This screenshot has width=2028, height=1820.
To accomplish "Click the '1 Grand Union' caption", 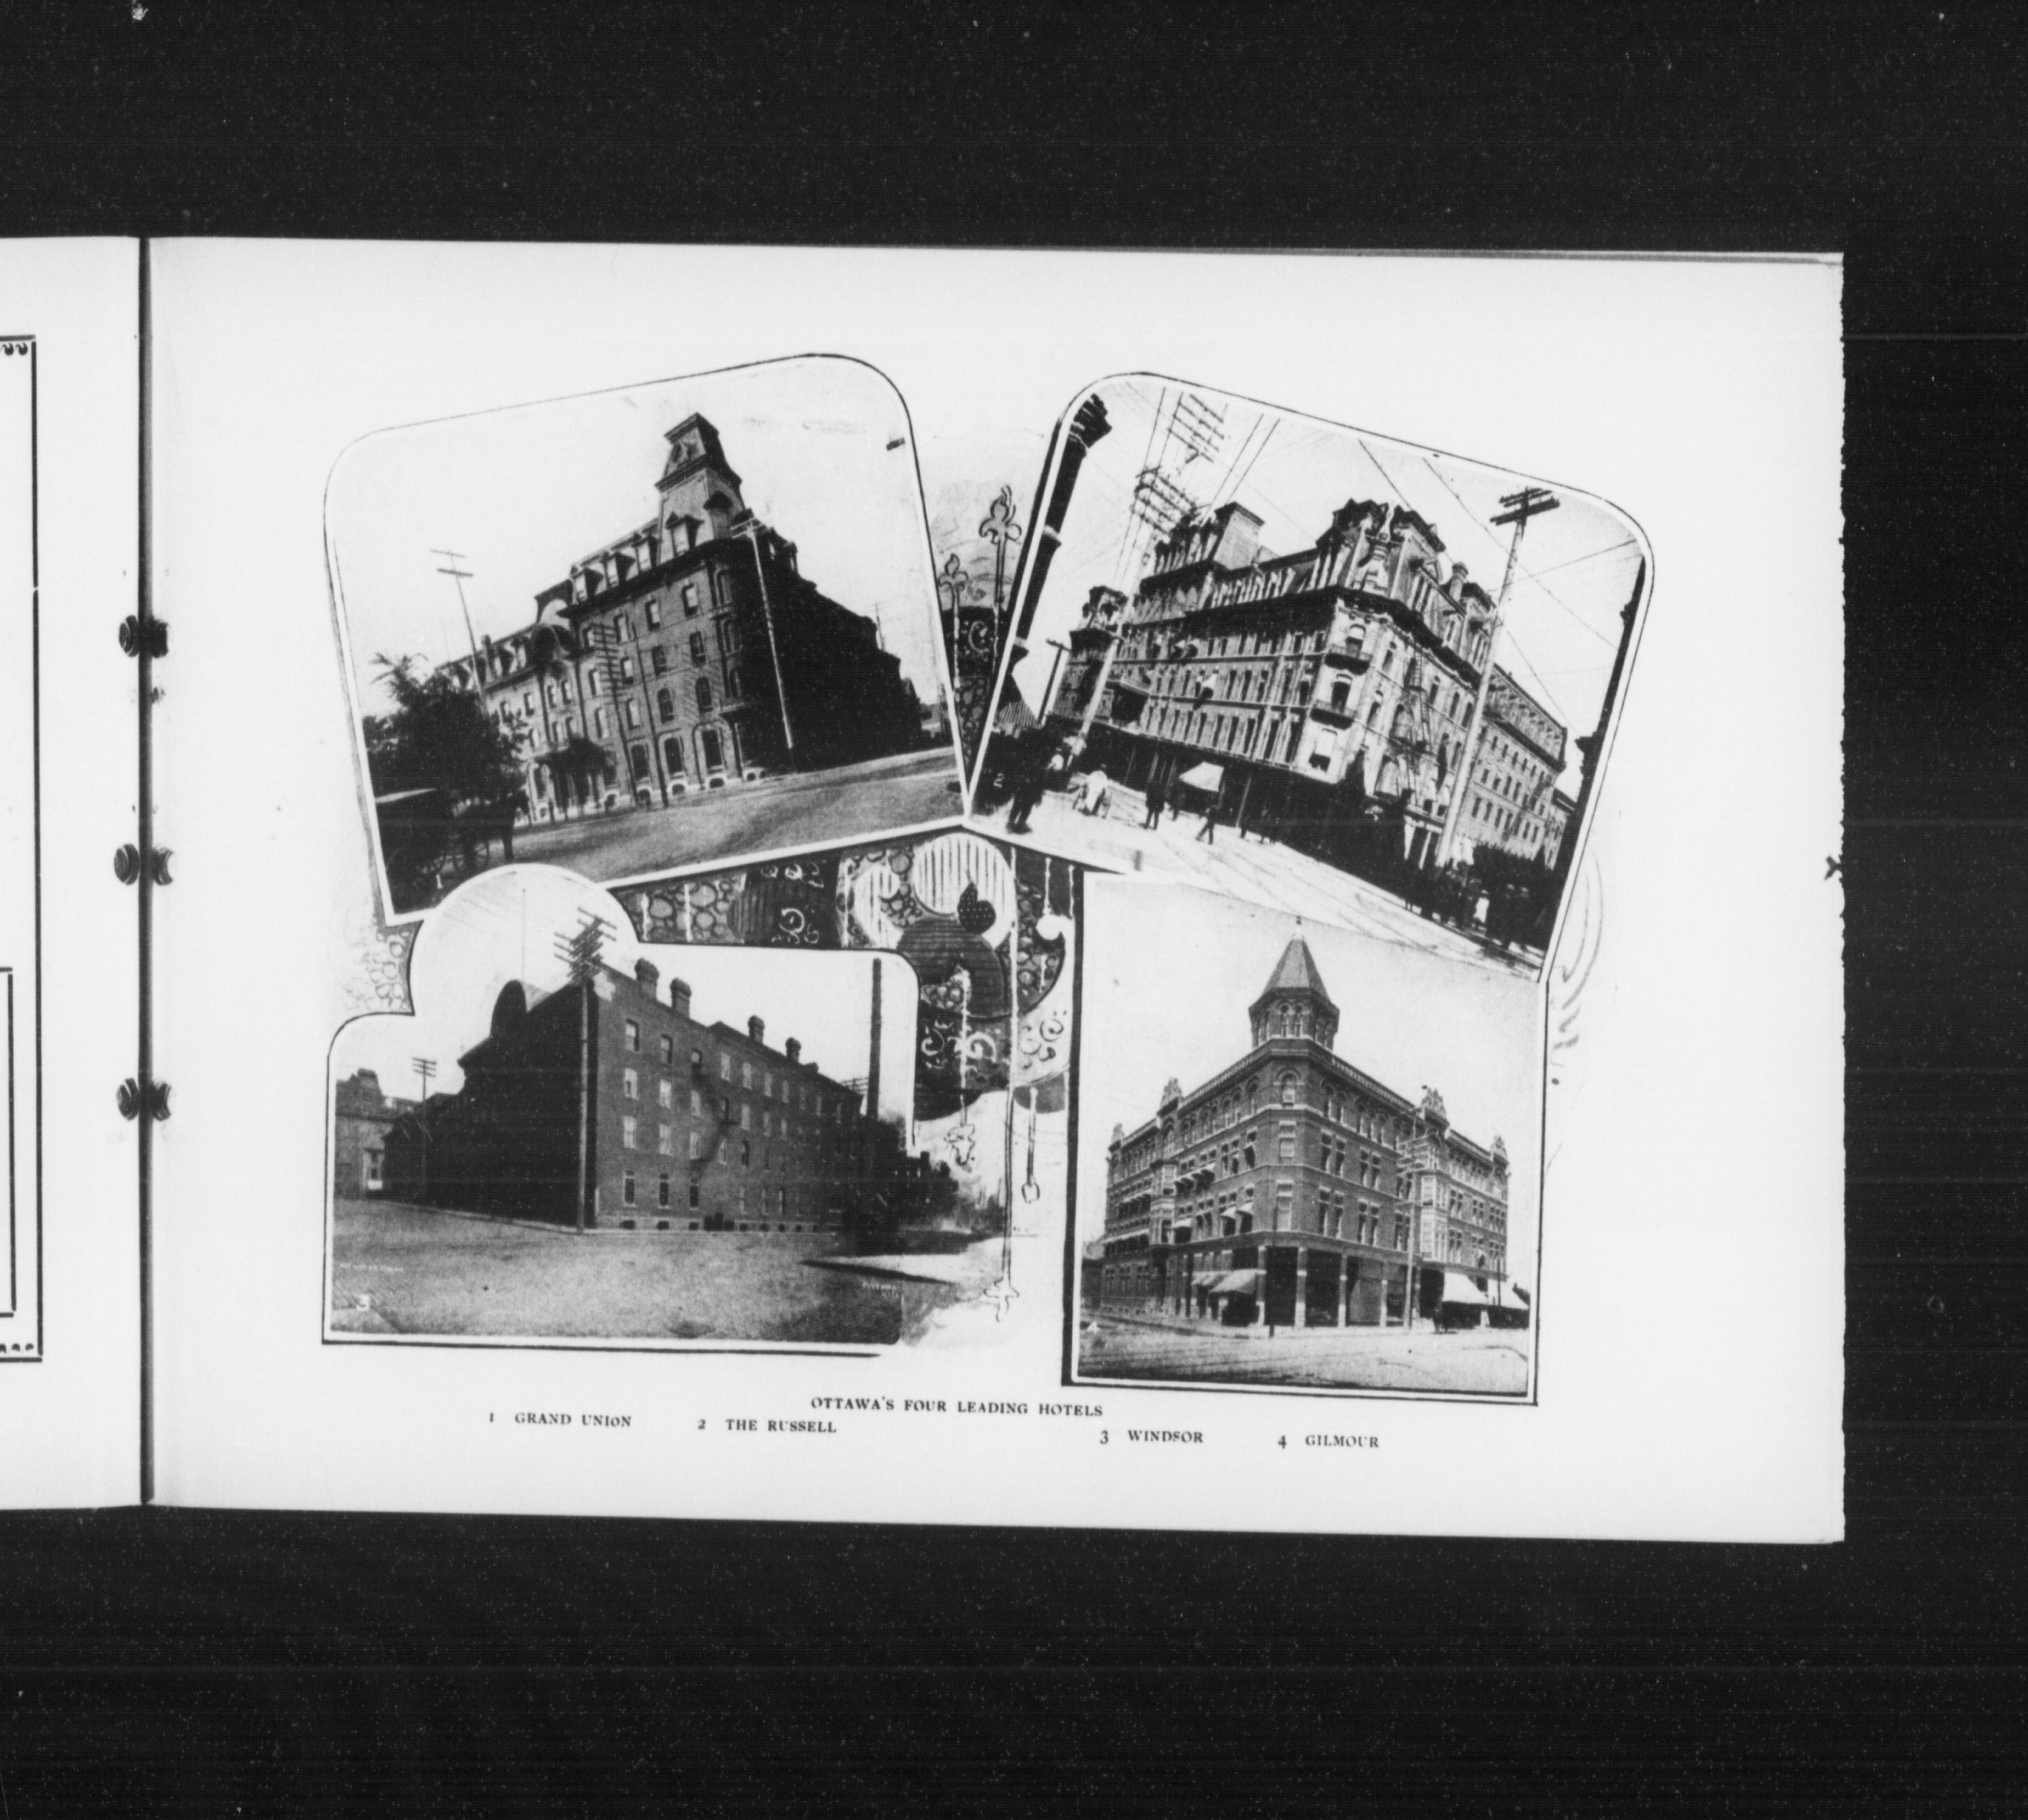I will 561,1420.
